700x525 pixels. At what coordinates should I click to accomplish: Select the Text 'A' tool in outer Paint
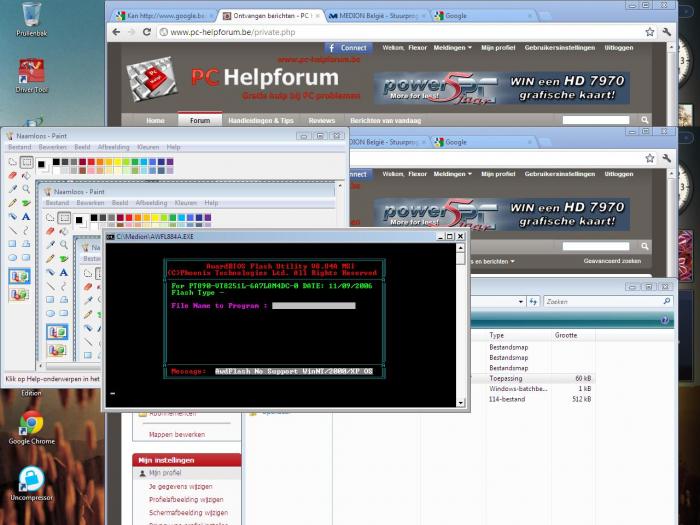(x=26, y=217)
